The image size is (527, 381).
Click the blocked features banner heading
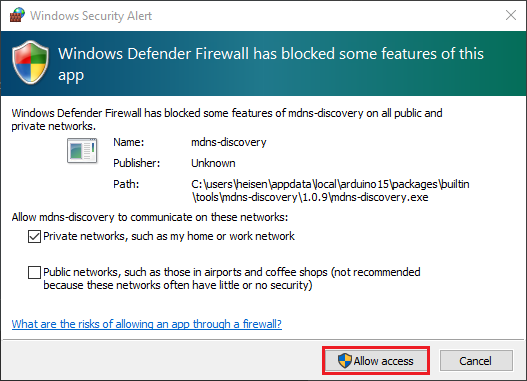[x=271, y=64]
